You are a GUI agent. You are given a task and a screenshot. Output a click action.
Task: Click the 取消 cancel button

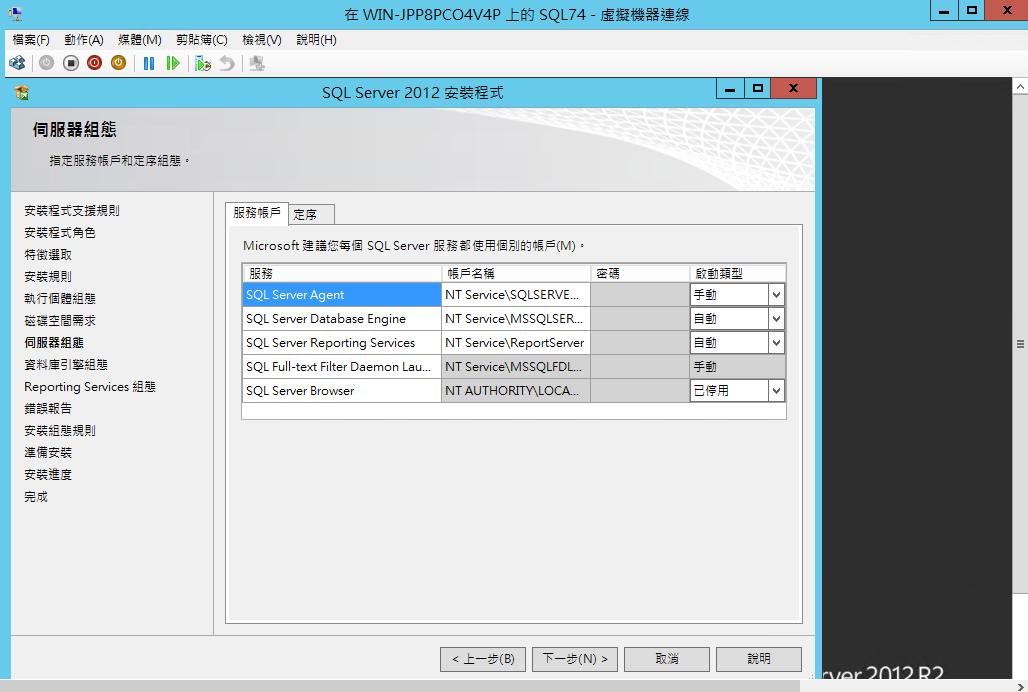[667, 659]
